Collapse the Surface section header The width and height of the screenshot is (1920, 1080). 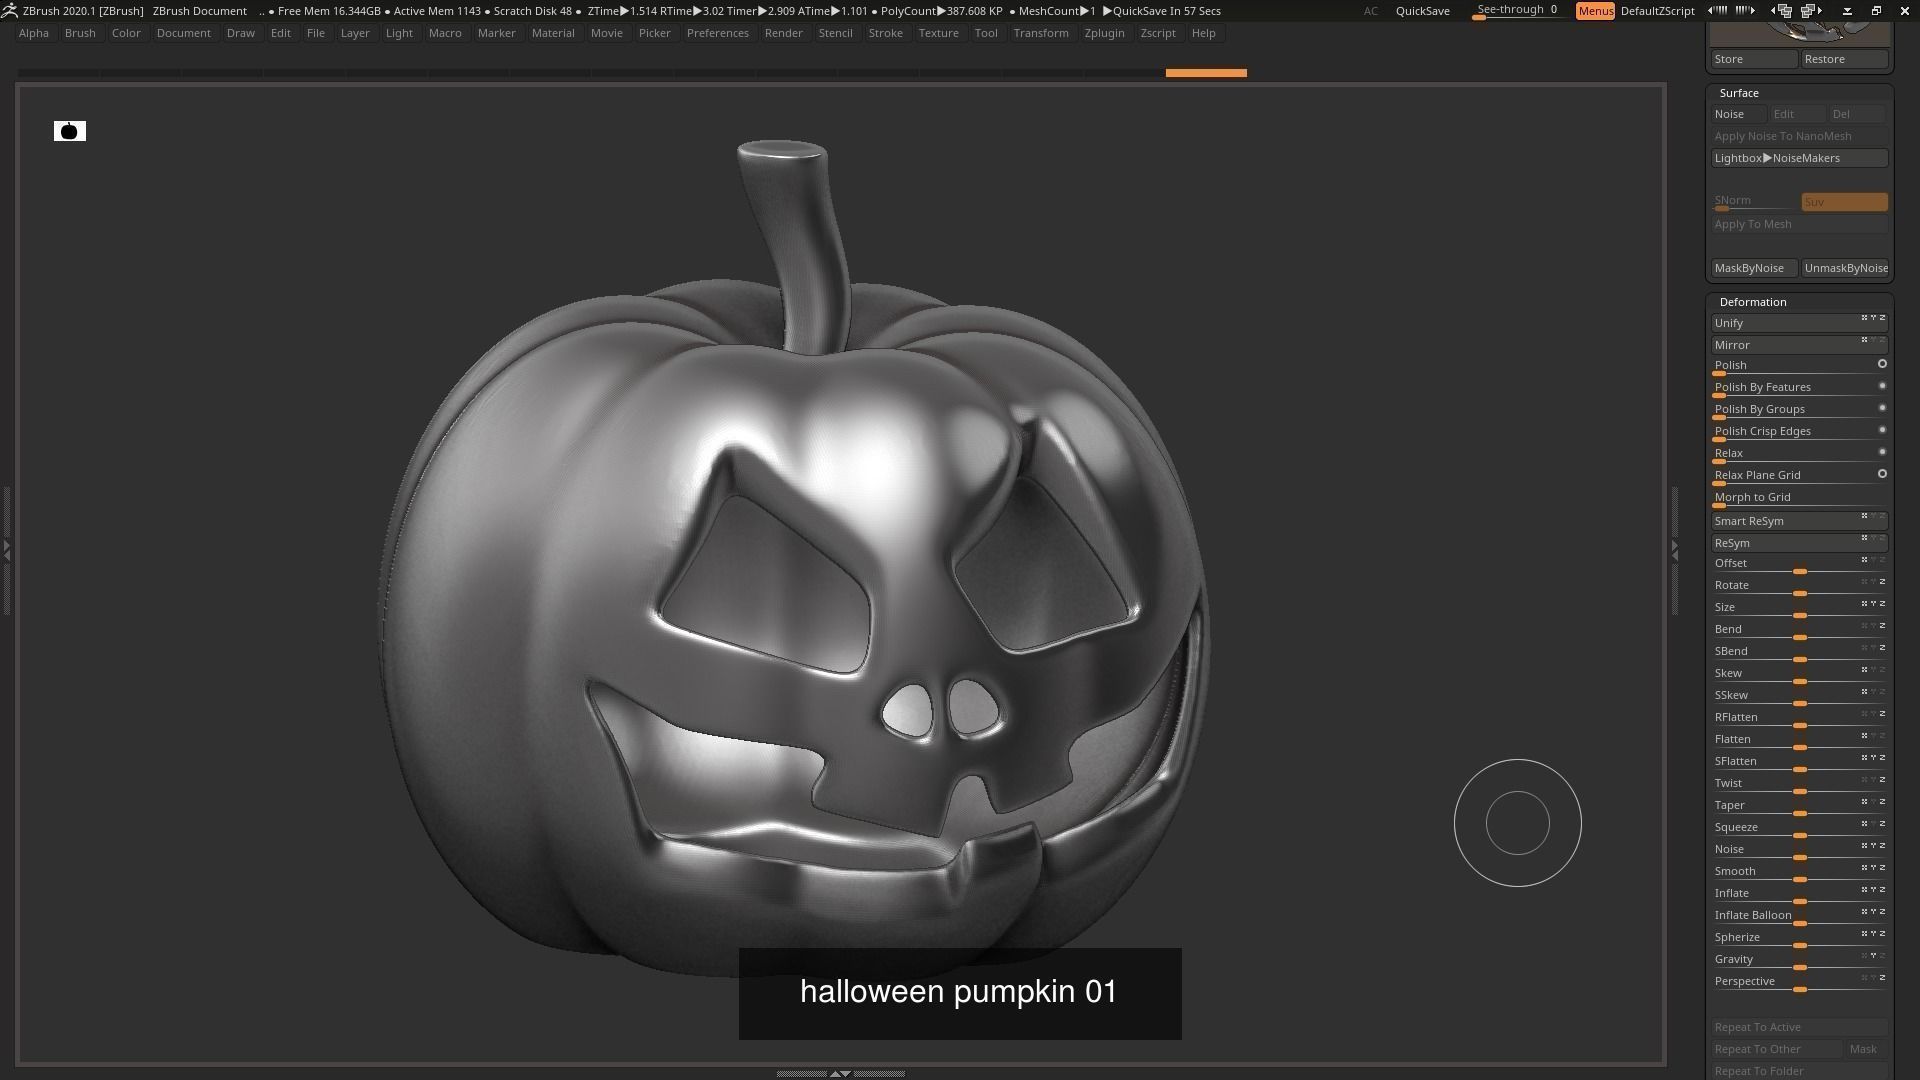(1739, 93)
